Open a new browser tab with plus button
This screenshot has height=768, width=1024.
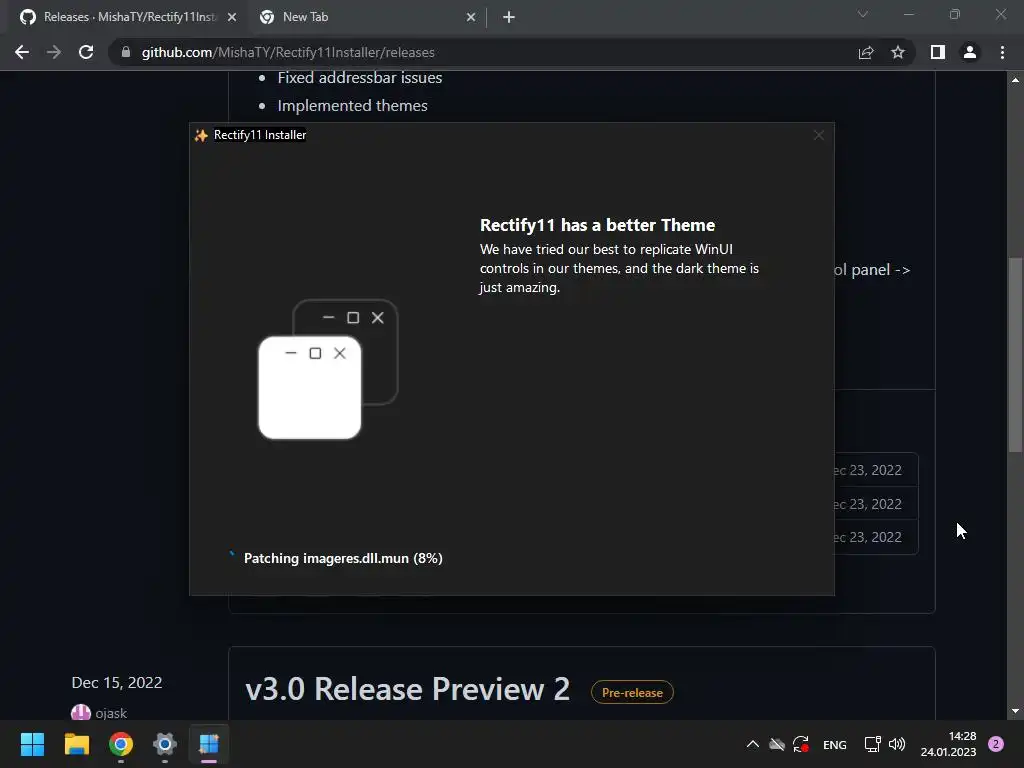pyautogui.click(x=509, y=17)
